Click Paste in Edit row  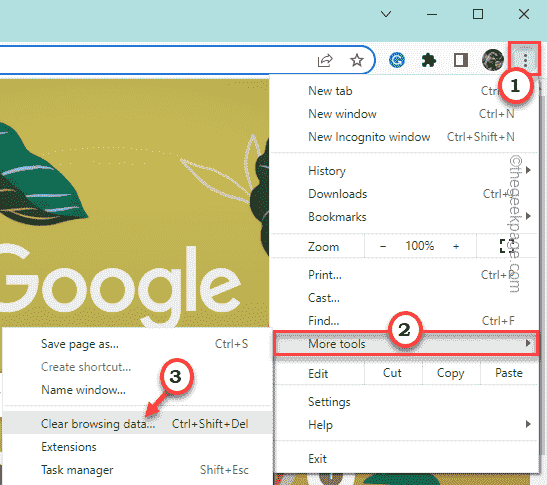(509, 373)
